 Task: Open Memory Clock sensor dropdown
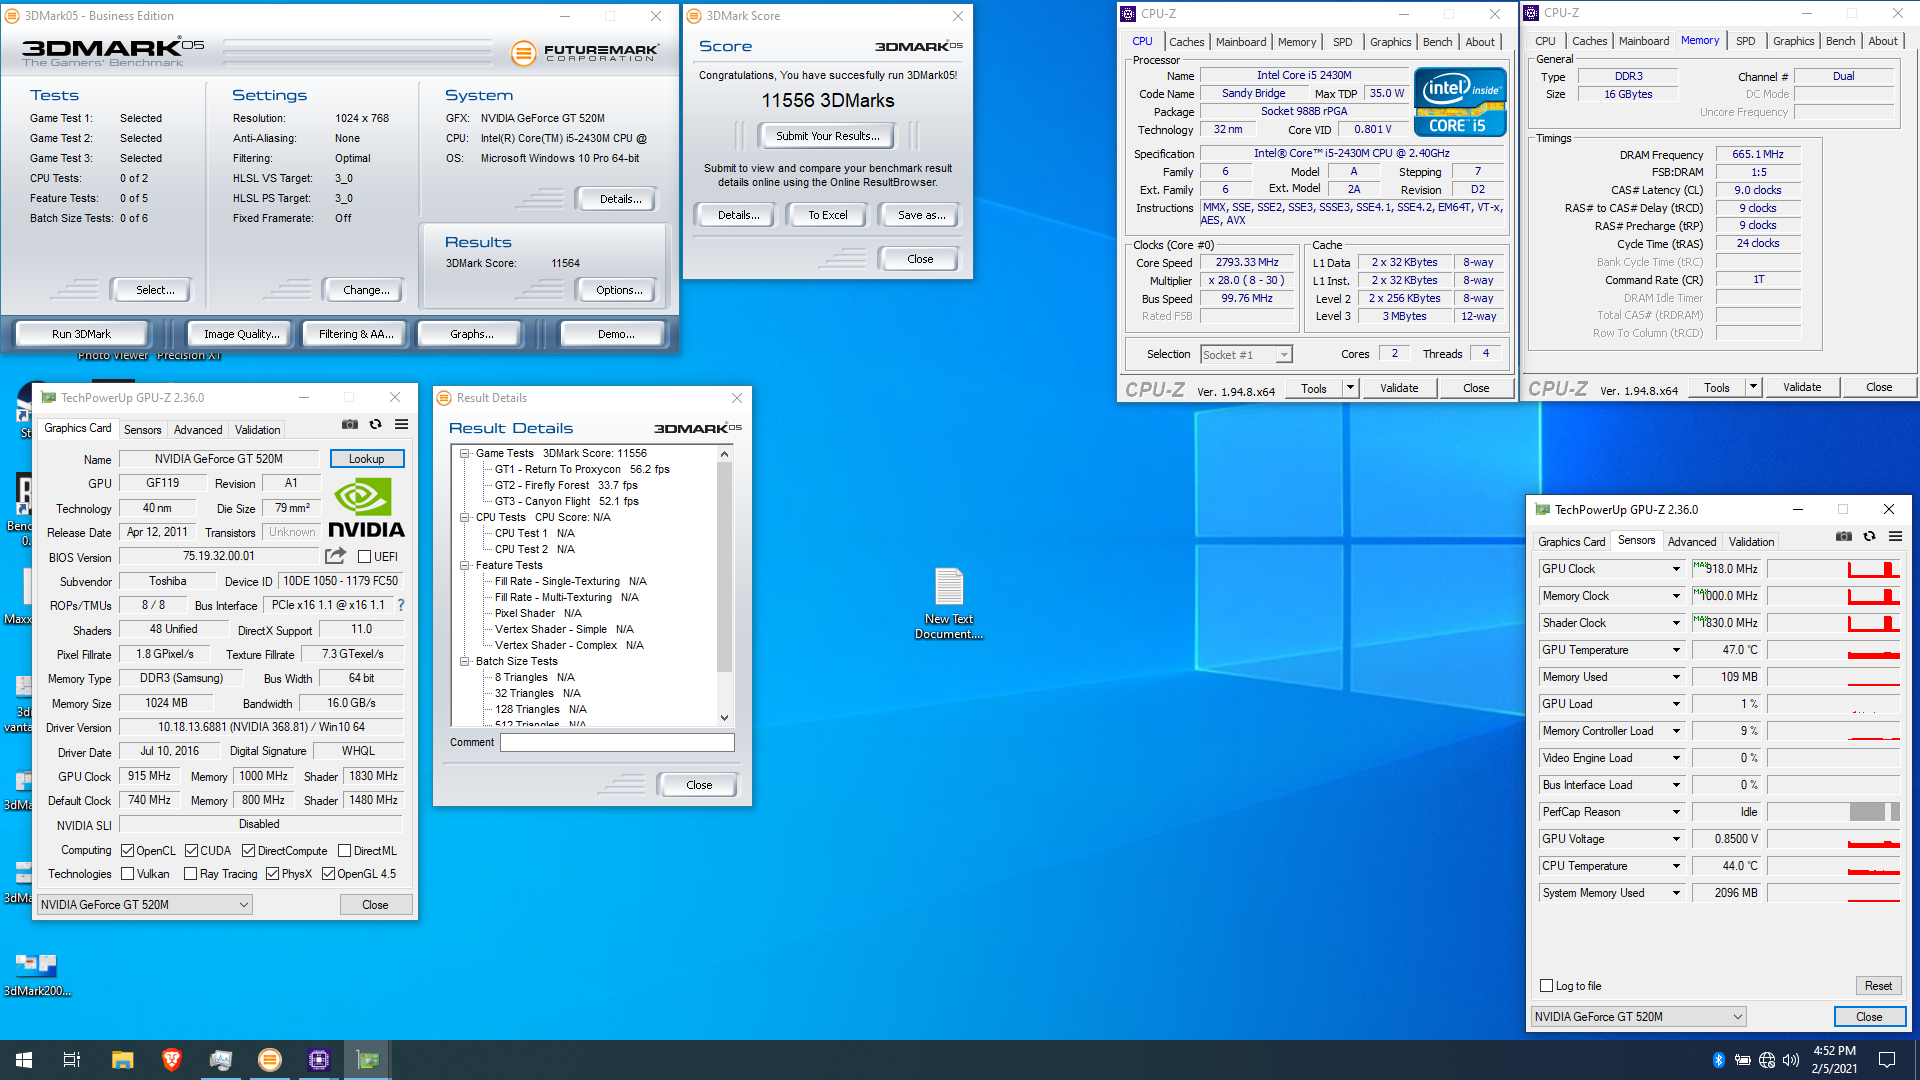coord(1677,596)
